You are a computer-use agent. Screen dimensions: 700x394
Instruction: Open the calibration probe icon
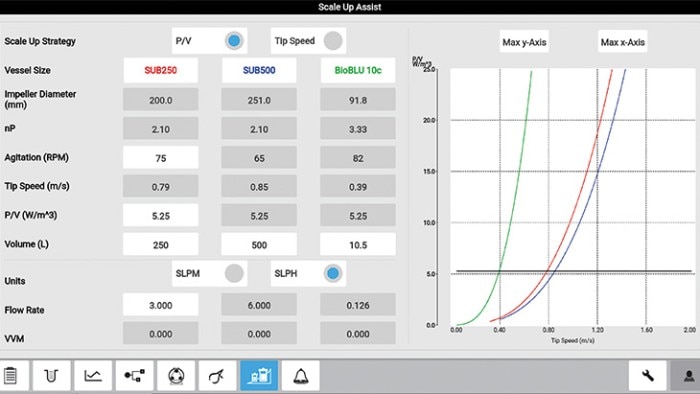[217, 376]
